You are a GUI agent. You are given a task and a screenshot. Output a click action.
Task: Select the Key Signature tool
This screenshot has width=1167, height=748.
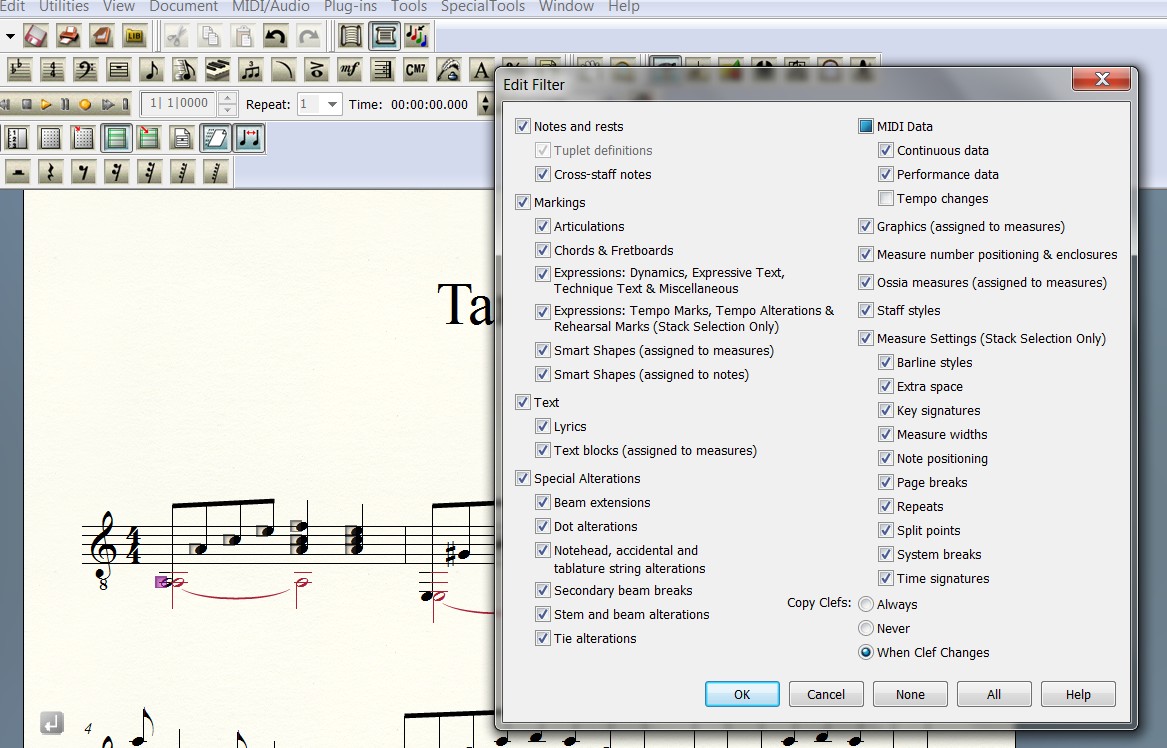pos(21,69)
